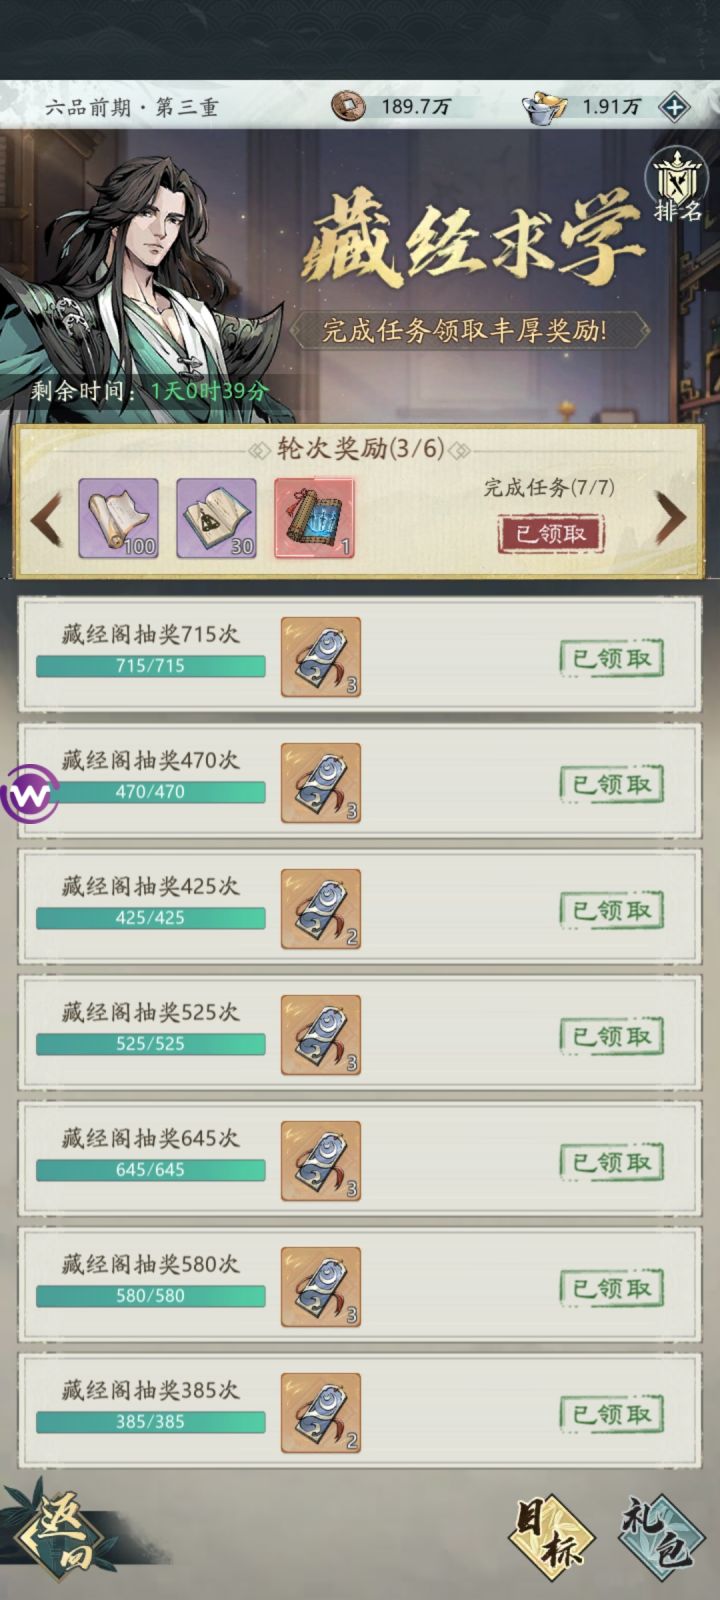Screen dimensions: 720x1600
Task: Tap the plus icon beside 1.91万
Action: (x=675, y=107)
